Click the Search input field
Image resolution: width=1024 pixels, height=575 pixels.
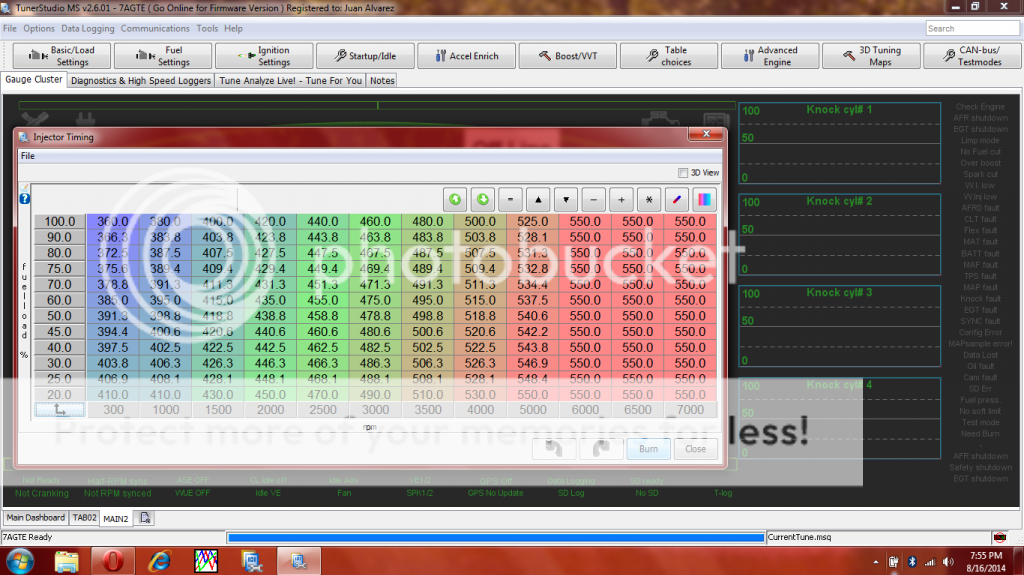pos(972,29)
